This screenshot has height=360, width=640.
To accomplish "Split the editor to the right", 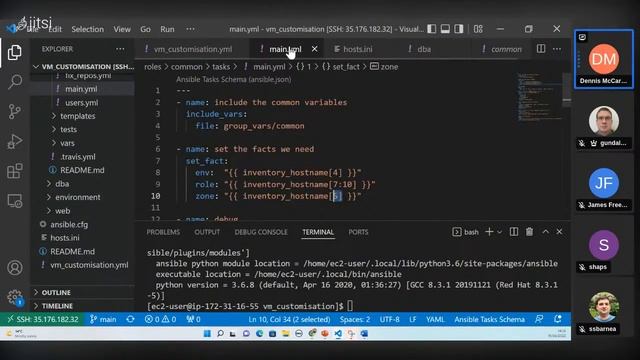I will click(541, 49).
